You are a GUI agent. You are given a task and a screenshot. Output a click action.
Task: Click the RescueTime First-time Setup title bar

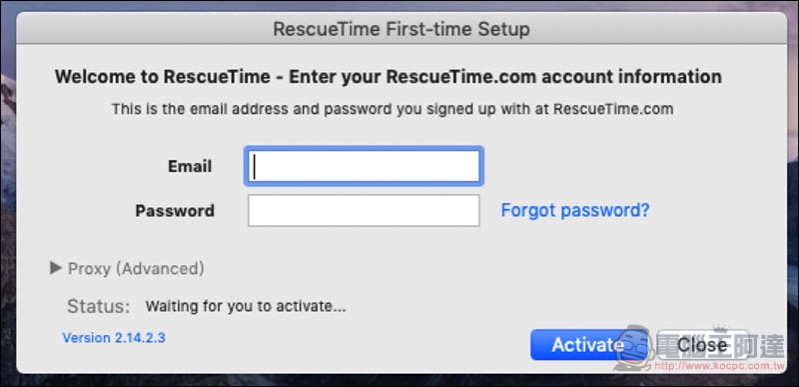402,29
